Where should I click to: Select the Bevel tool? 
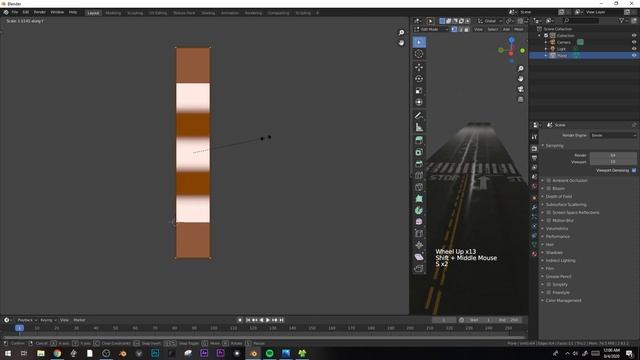[419, 164]
